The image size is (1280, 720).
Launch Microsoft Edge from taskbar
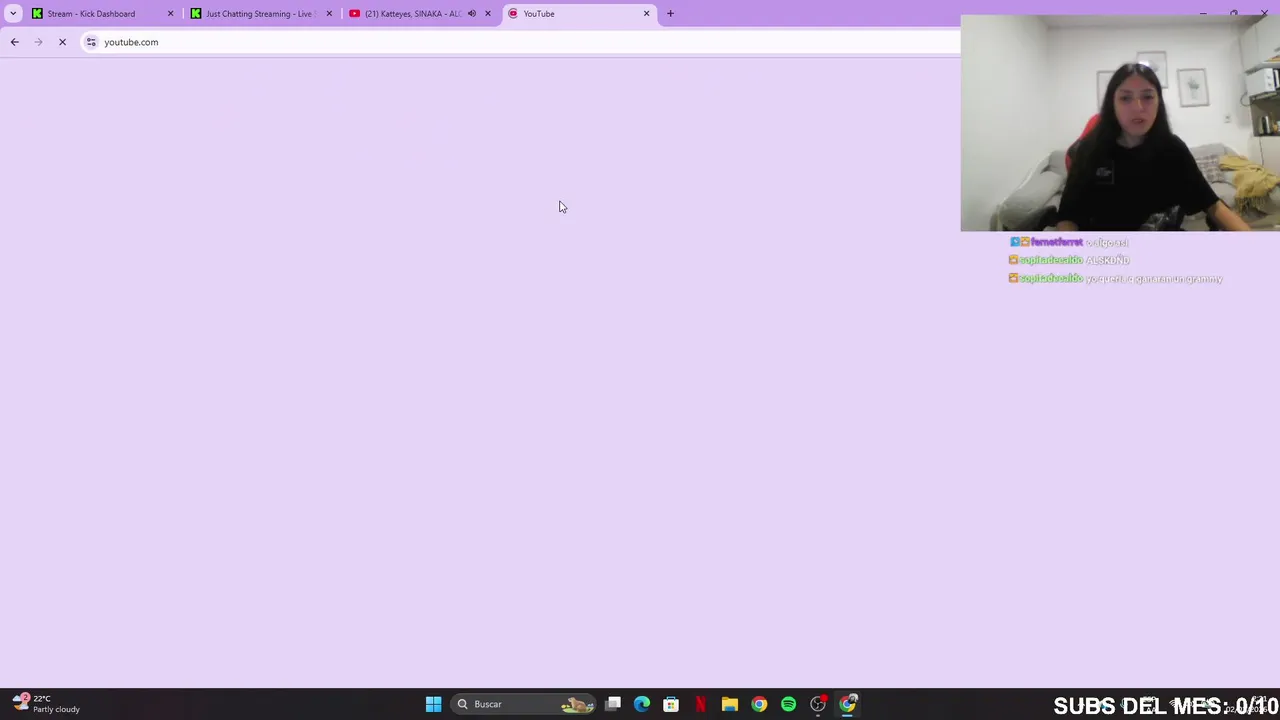click(642, 704)
